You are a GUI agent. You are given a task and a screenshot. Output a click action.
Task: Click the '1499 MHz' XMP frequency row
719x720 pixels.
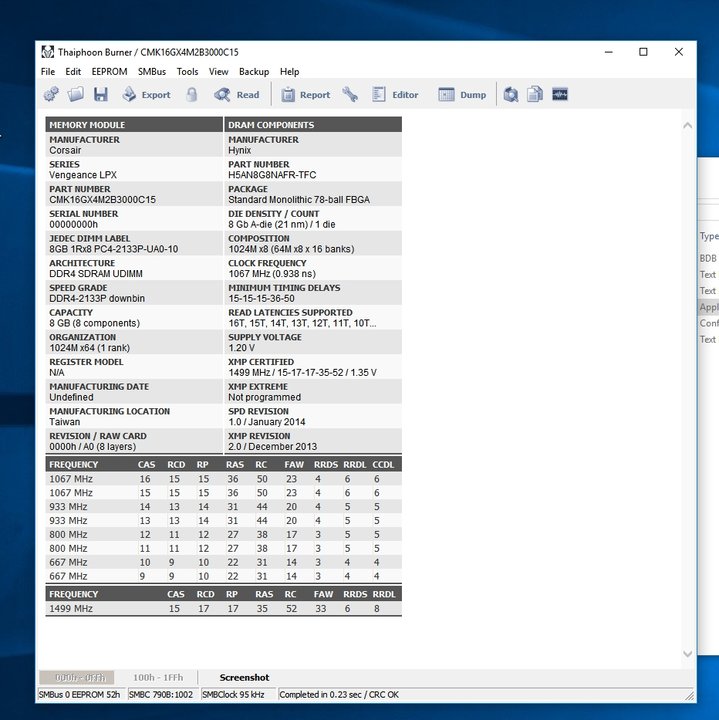tap(224, 608)
